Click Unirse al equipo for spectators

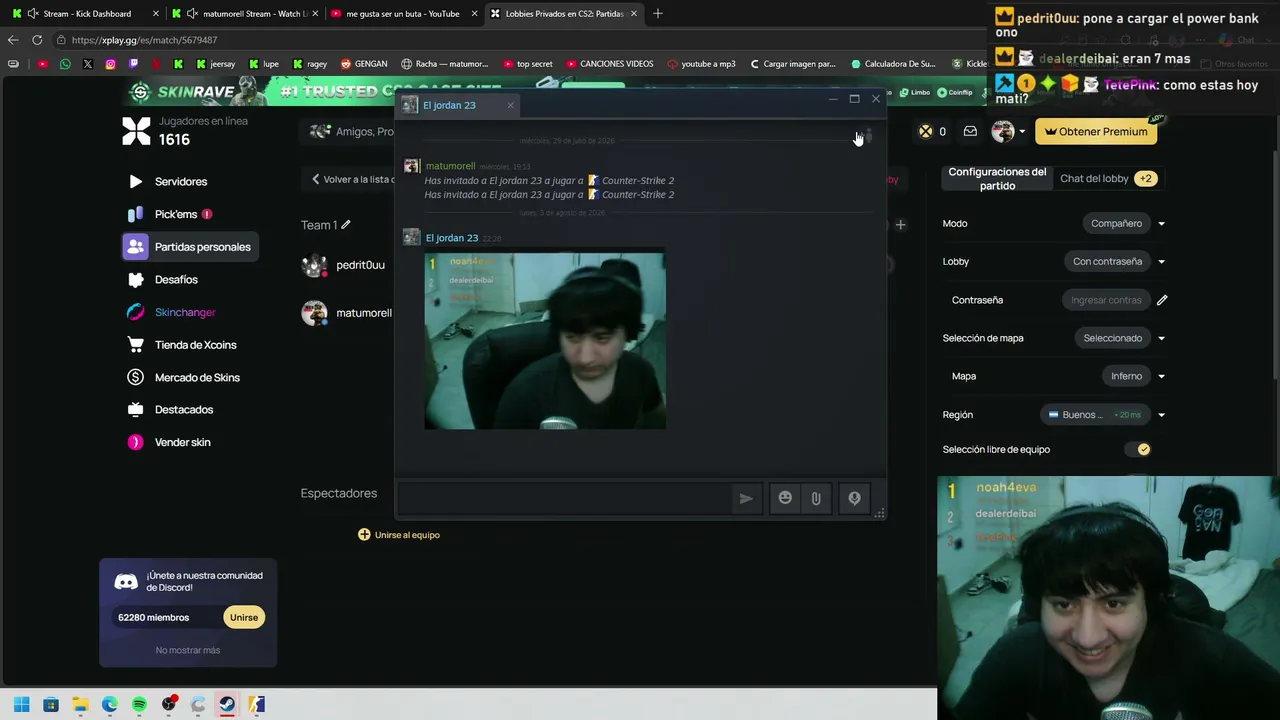pyautogui.click(x=399, y=535)
